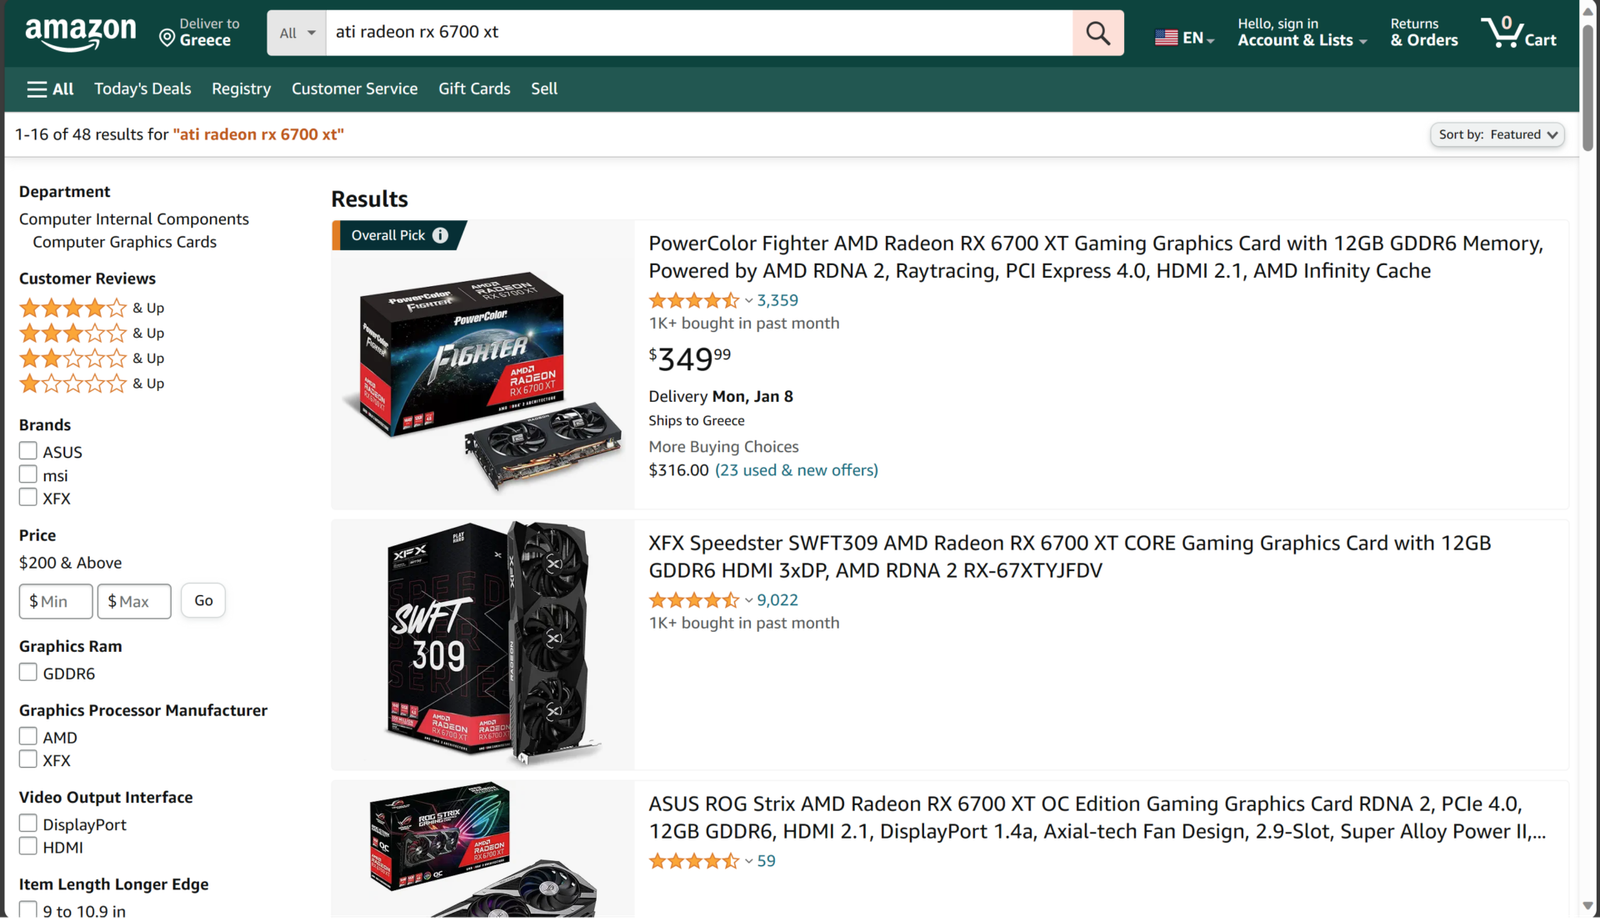Enable the ASUS brand checkbox
The image size is (1600, 918).
pos(28,451)
